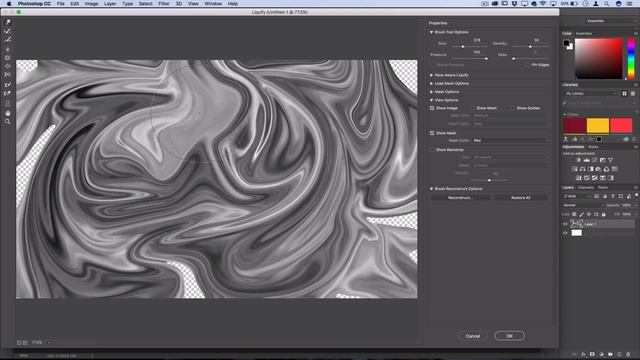Click the lock all icon in Layers panel

603,214
